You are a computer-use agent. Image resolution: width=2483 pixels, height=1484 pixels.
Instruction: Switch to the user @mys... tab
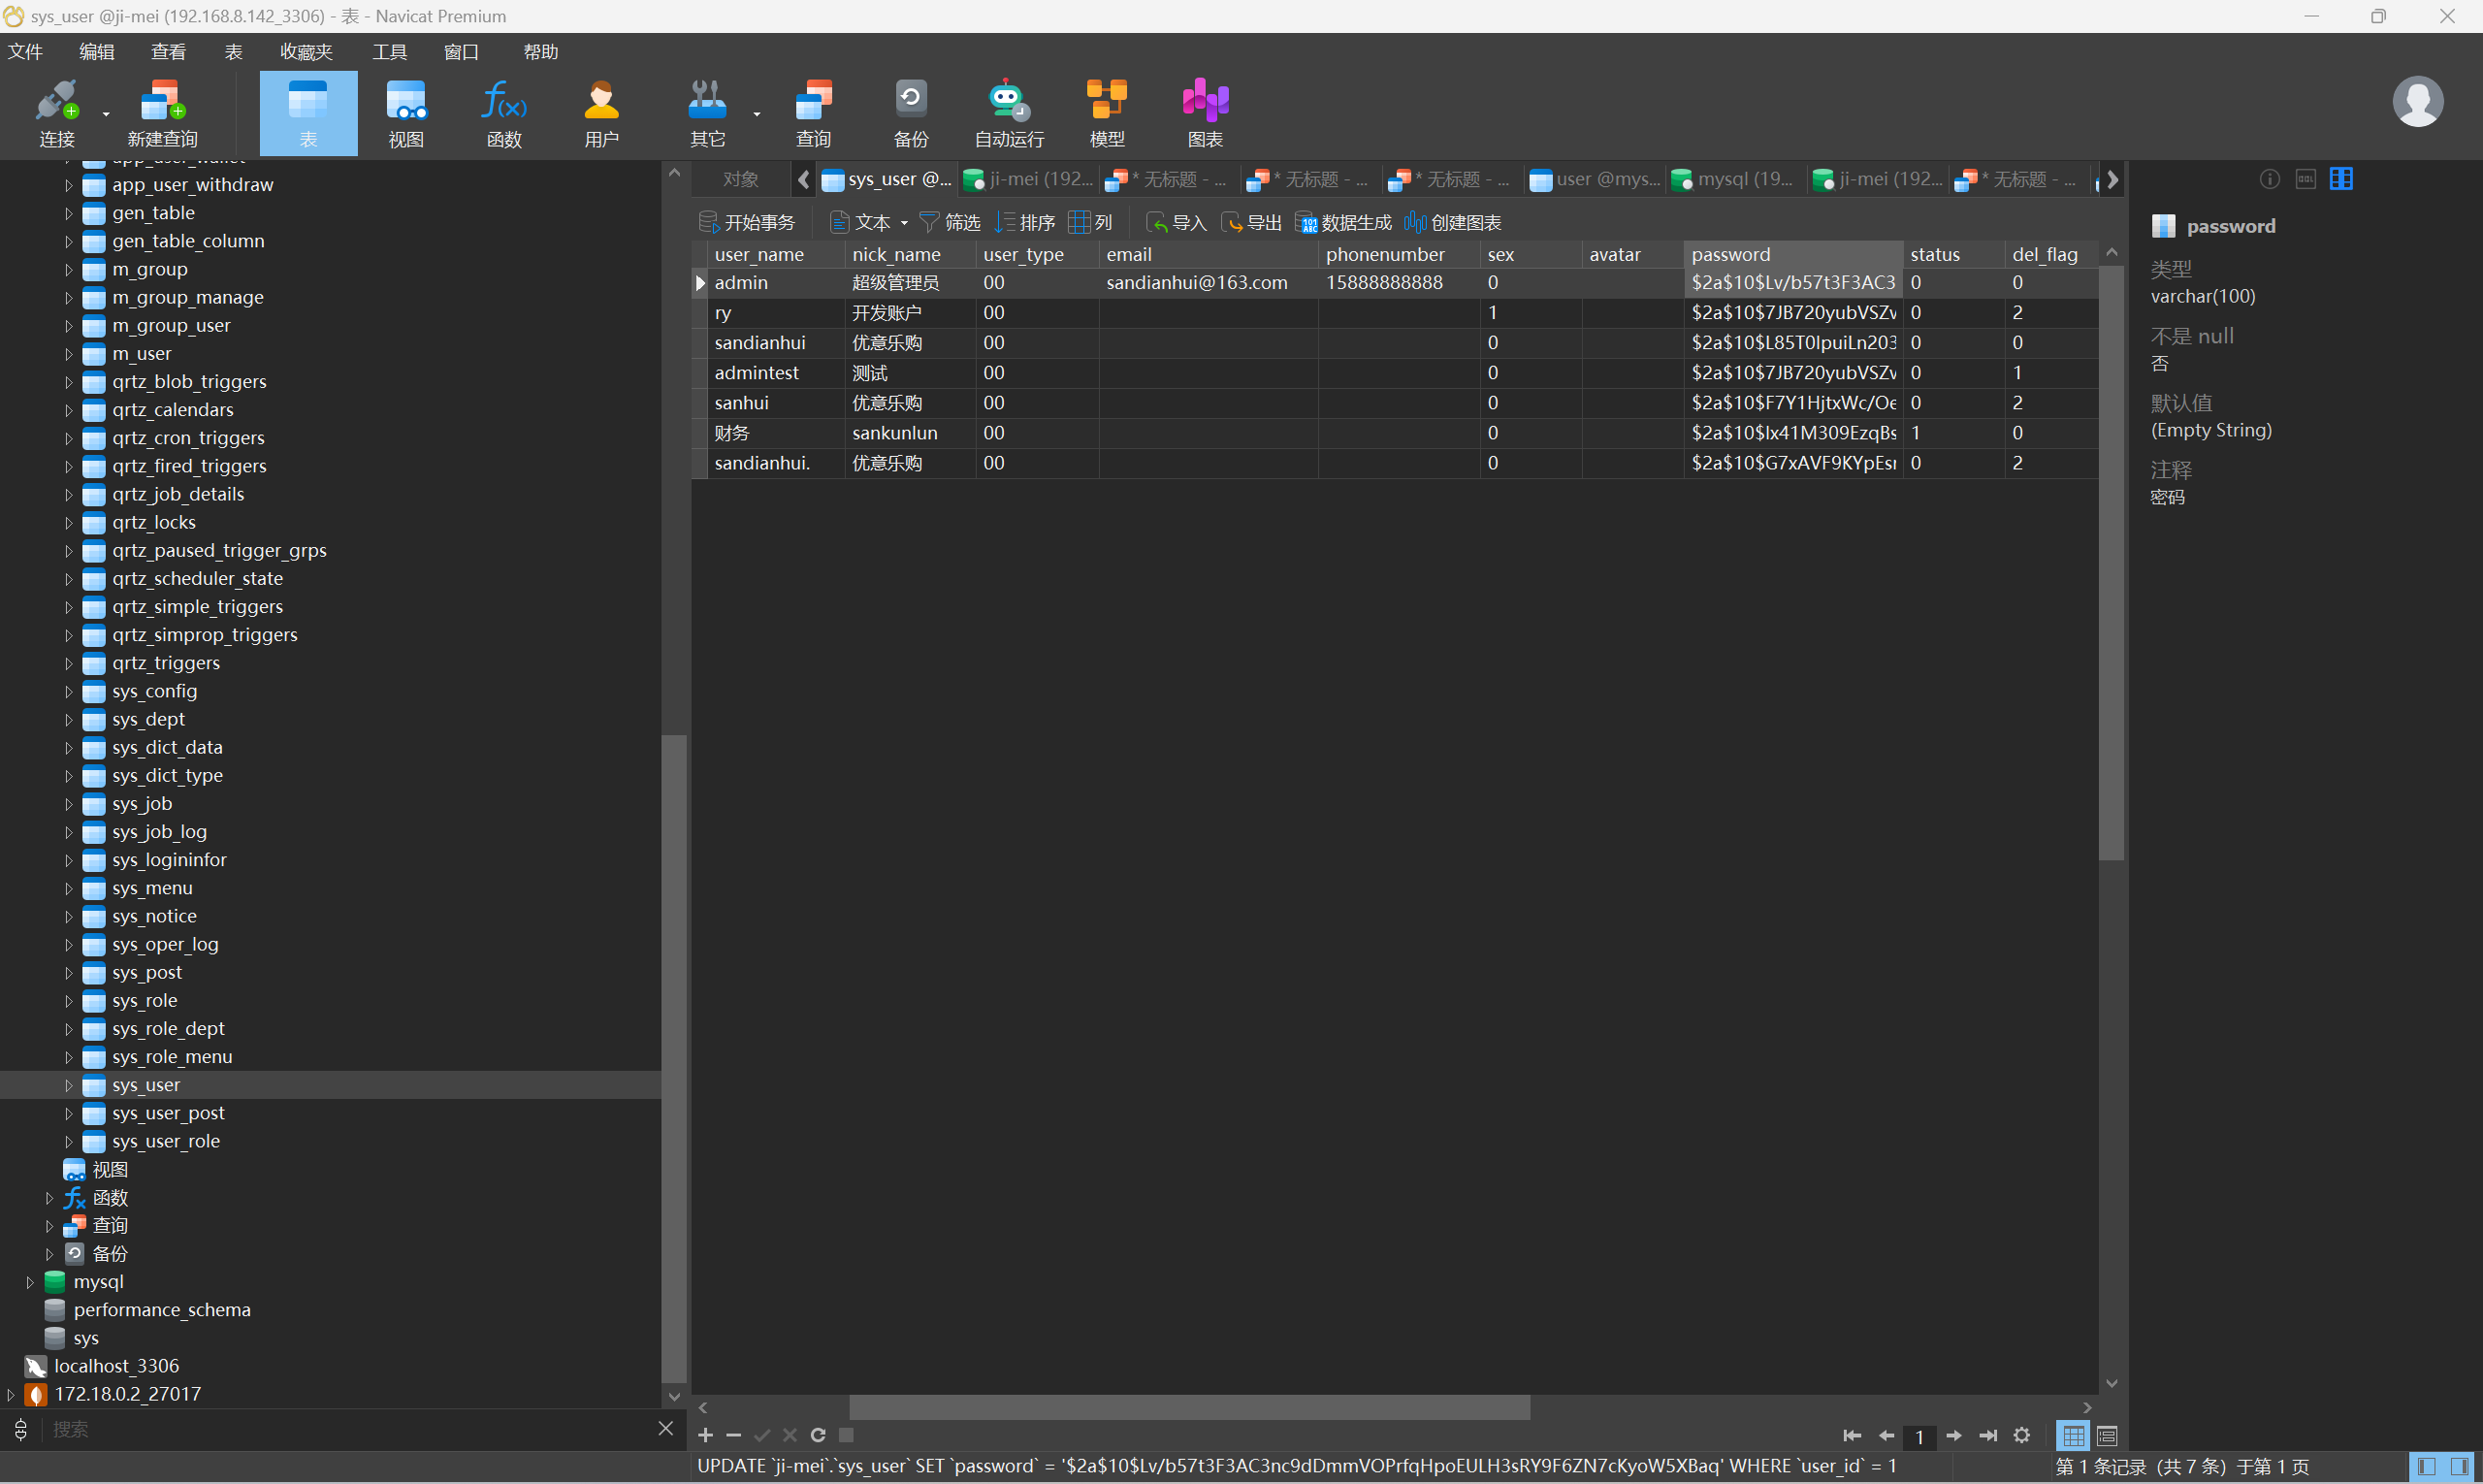coord(1595,179)
